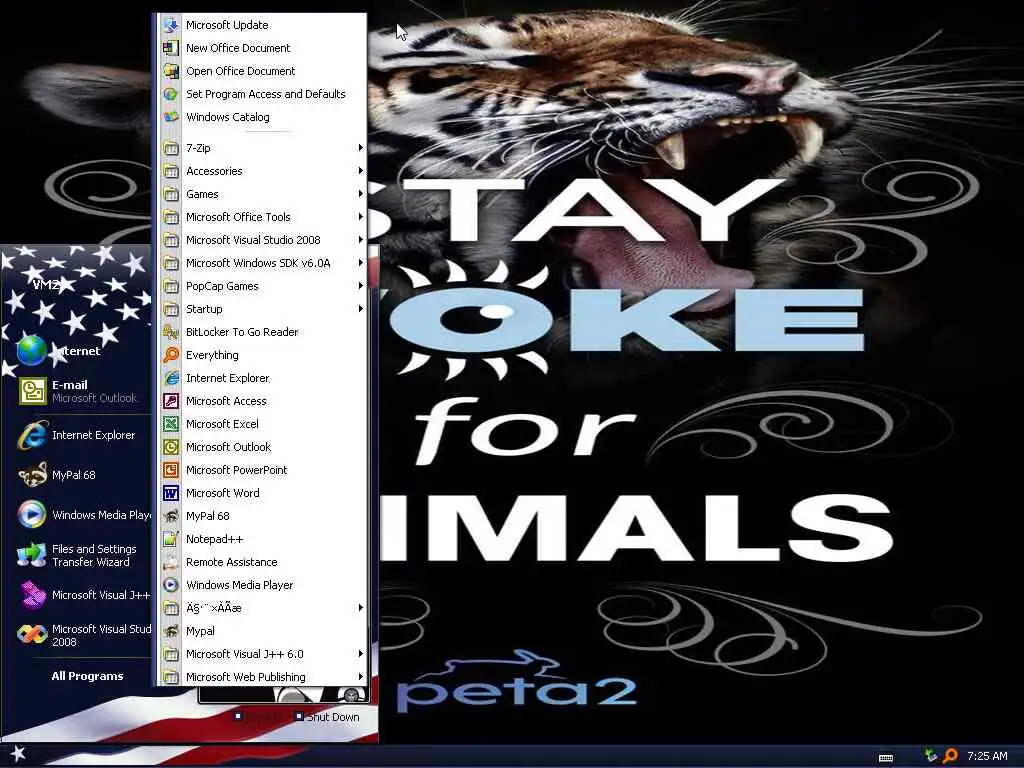Select Notepad++ in the programs menu
This screenshot has height=768, width=1024.
(x=263, y=539)
